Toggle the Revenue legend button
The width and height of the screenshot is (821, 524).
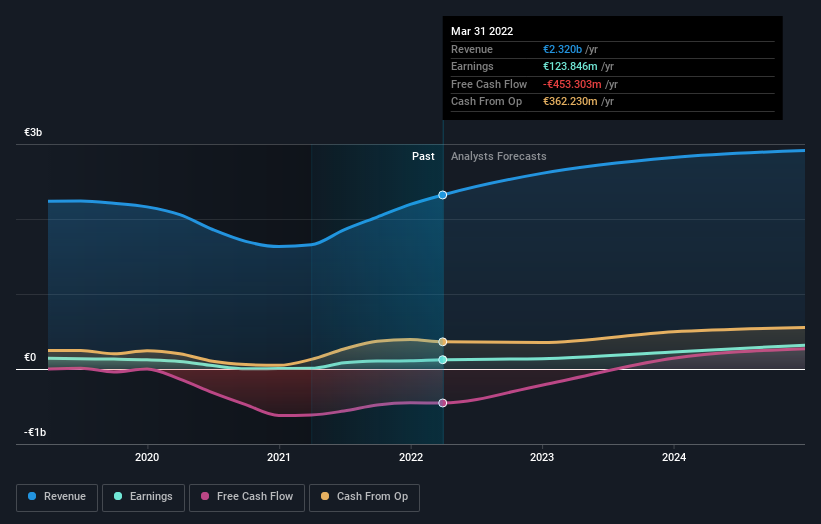click(57, 497)
